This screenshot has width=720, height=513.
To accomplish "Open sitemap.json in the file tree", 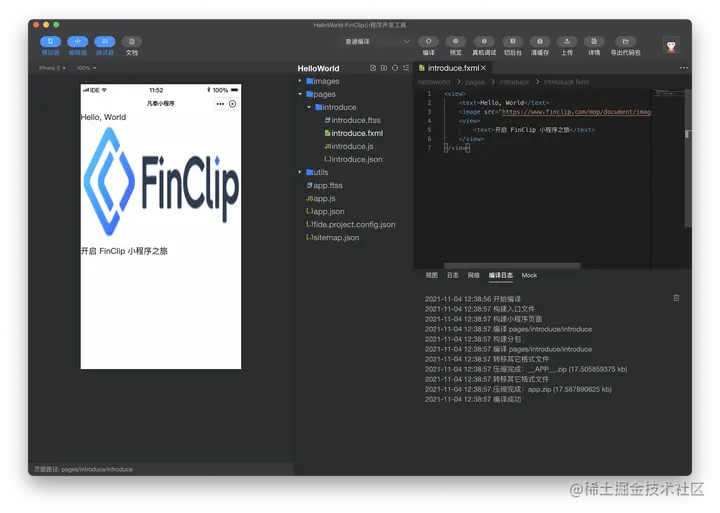I will tap(333, 237).
